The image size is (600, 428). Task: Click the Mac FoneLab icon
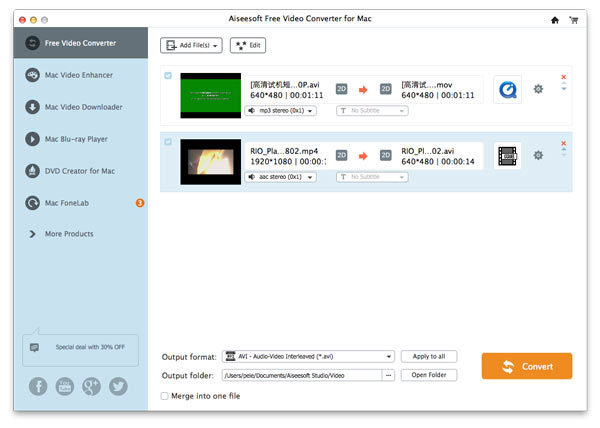pos(33,203)
